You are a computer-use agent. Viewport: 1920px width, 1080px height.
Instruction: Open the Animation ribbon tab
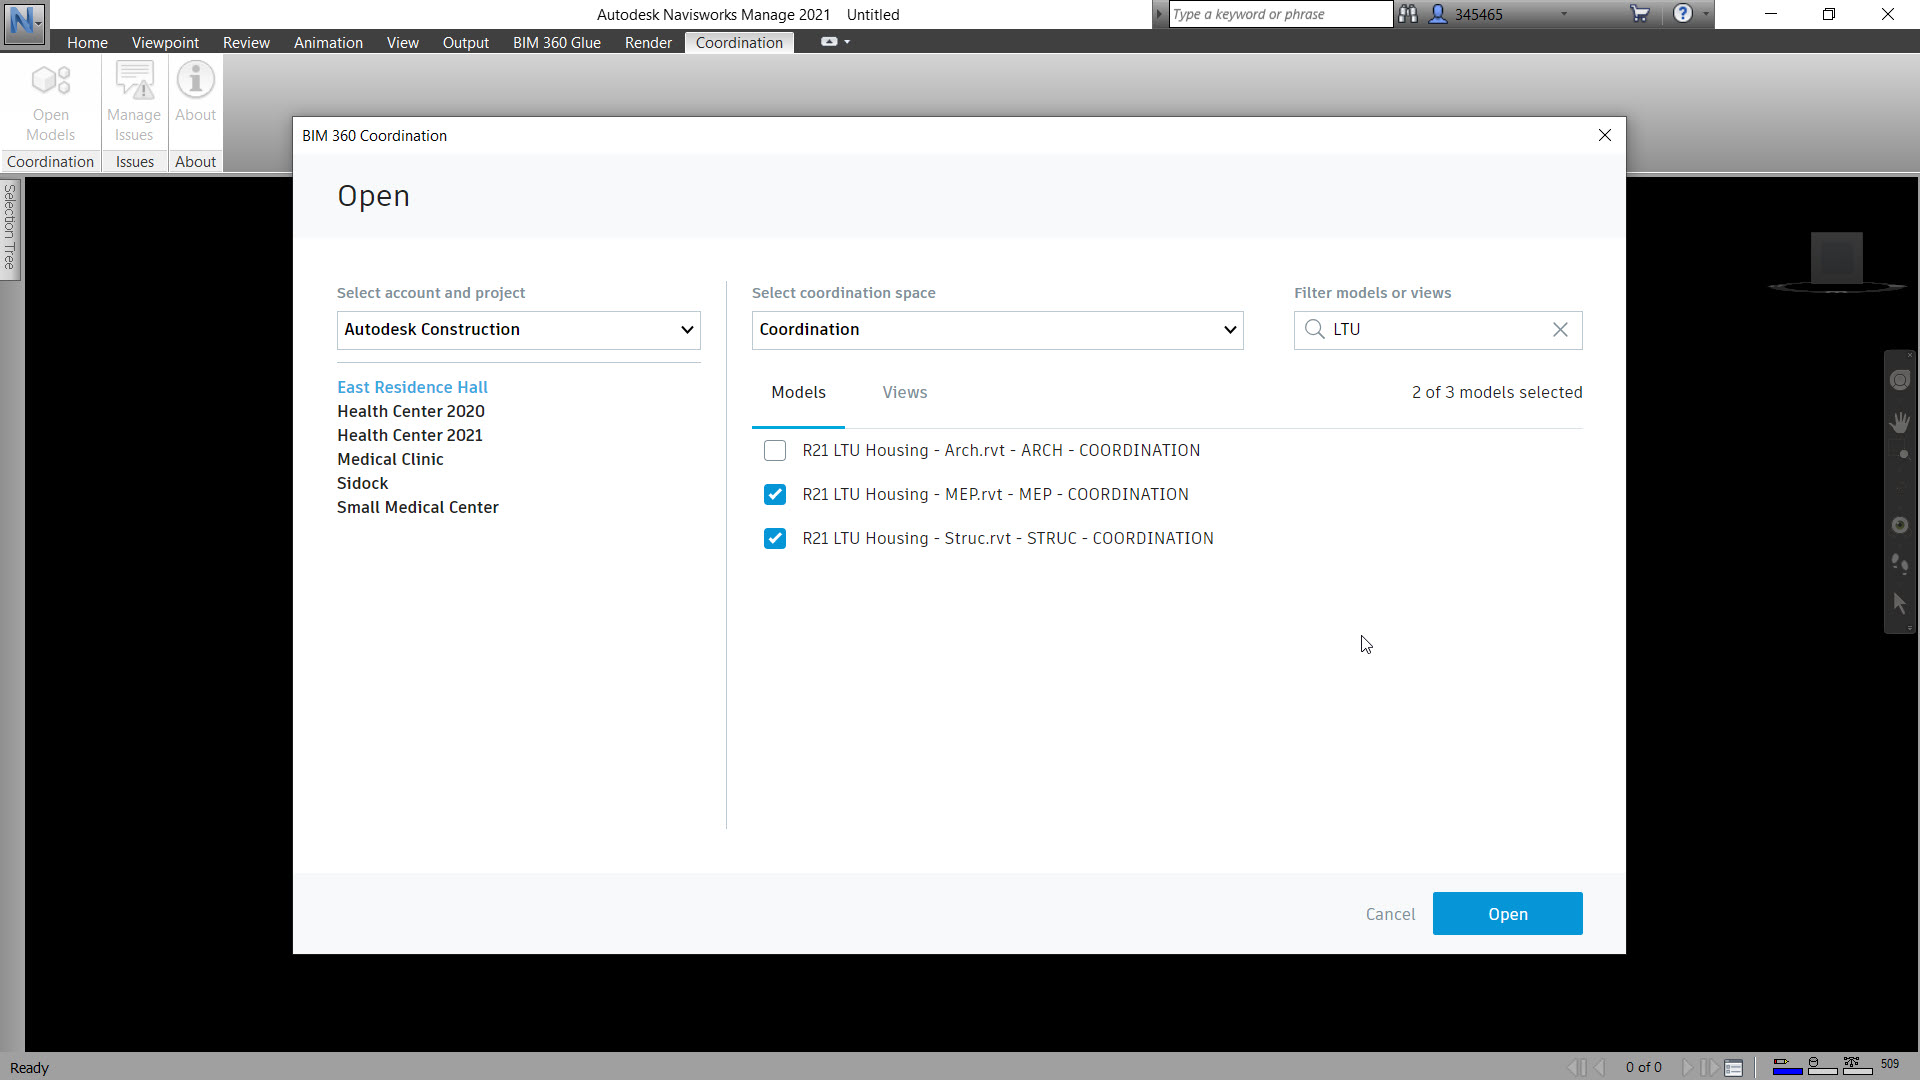pos(328,42)
